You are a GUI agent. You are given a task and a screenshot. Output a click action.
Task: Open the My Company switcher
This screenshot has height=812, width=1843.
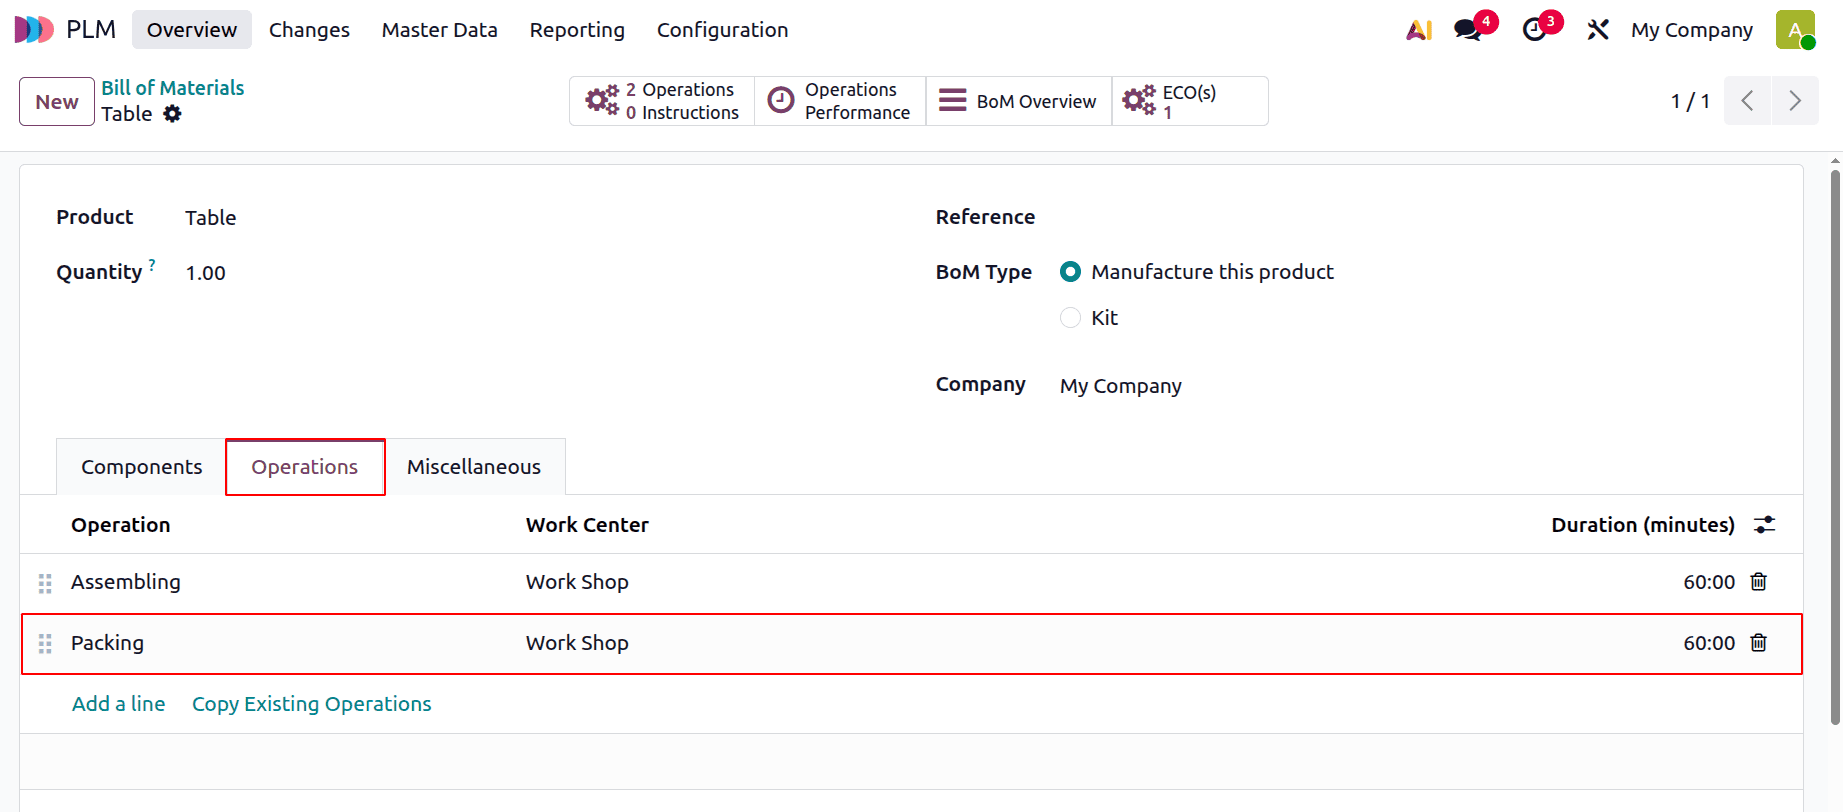pos(1692,30)
